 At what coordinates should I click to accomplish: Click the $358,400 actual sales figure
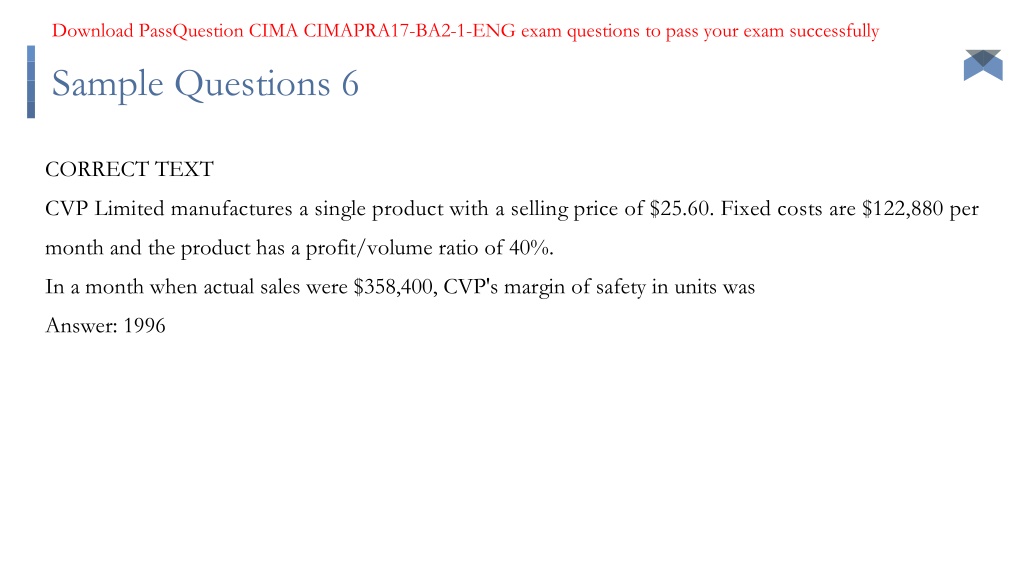(392, 287)
